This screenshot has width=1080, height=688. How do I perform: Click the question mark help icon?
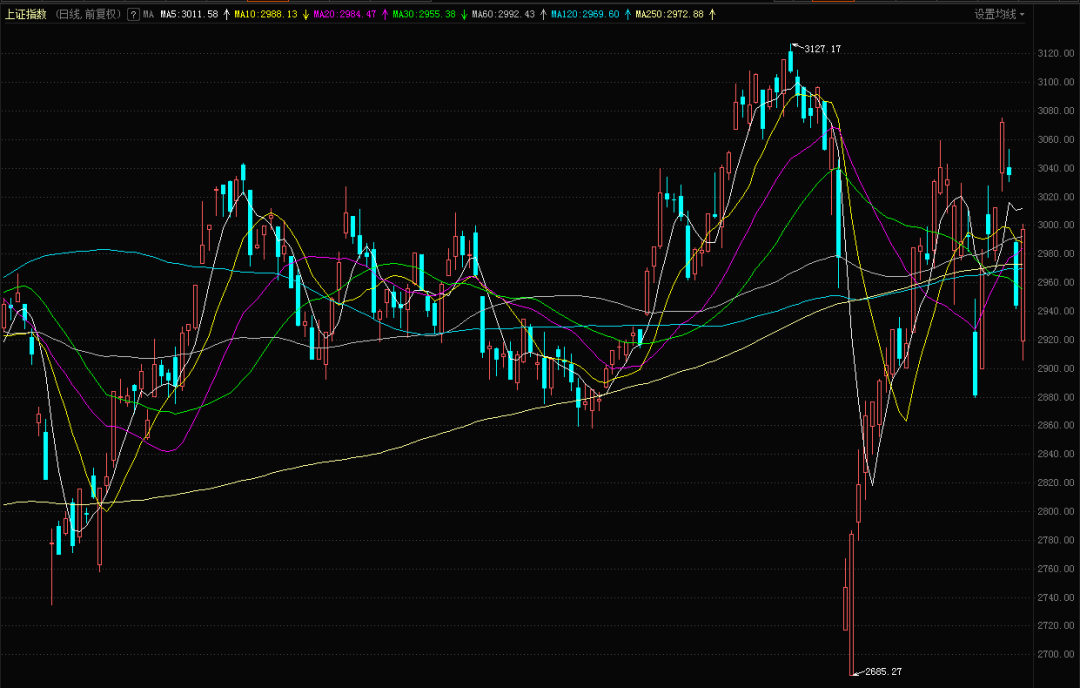tap(134, 14)
